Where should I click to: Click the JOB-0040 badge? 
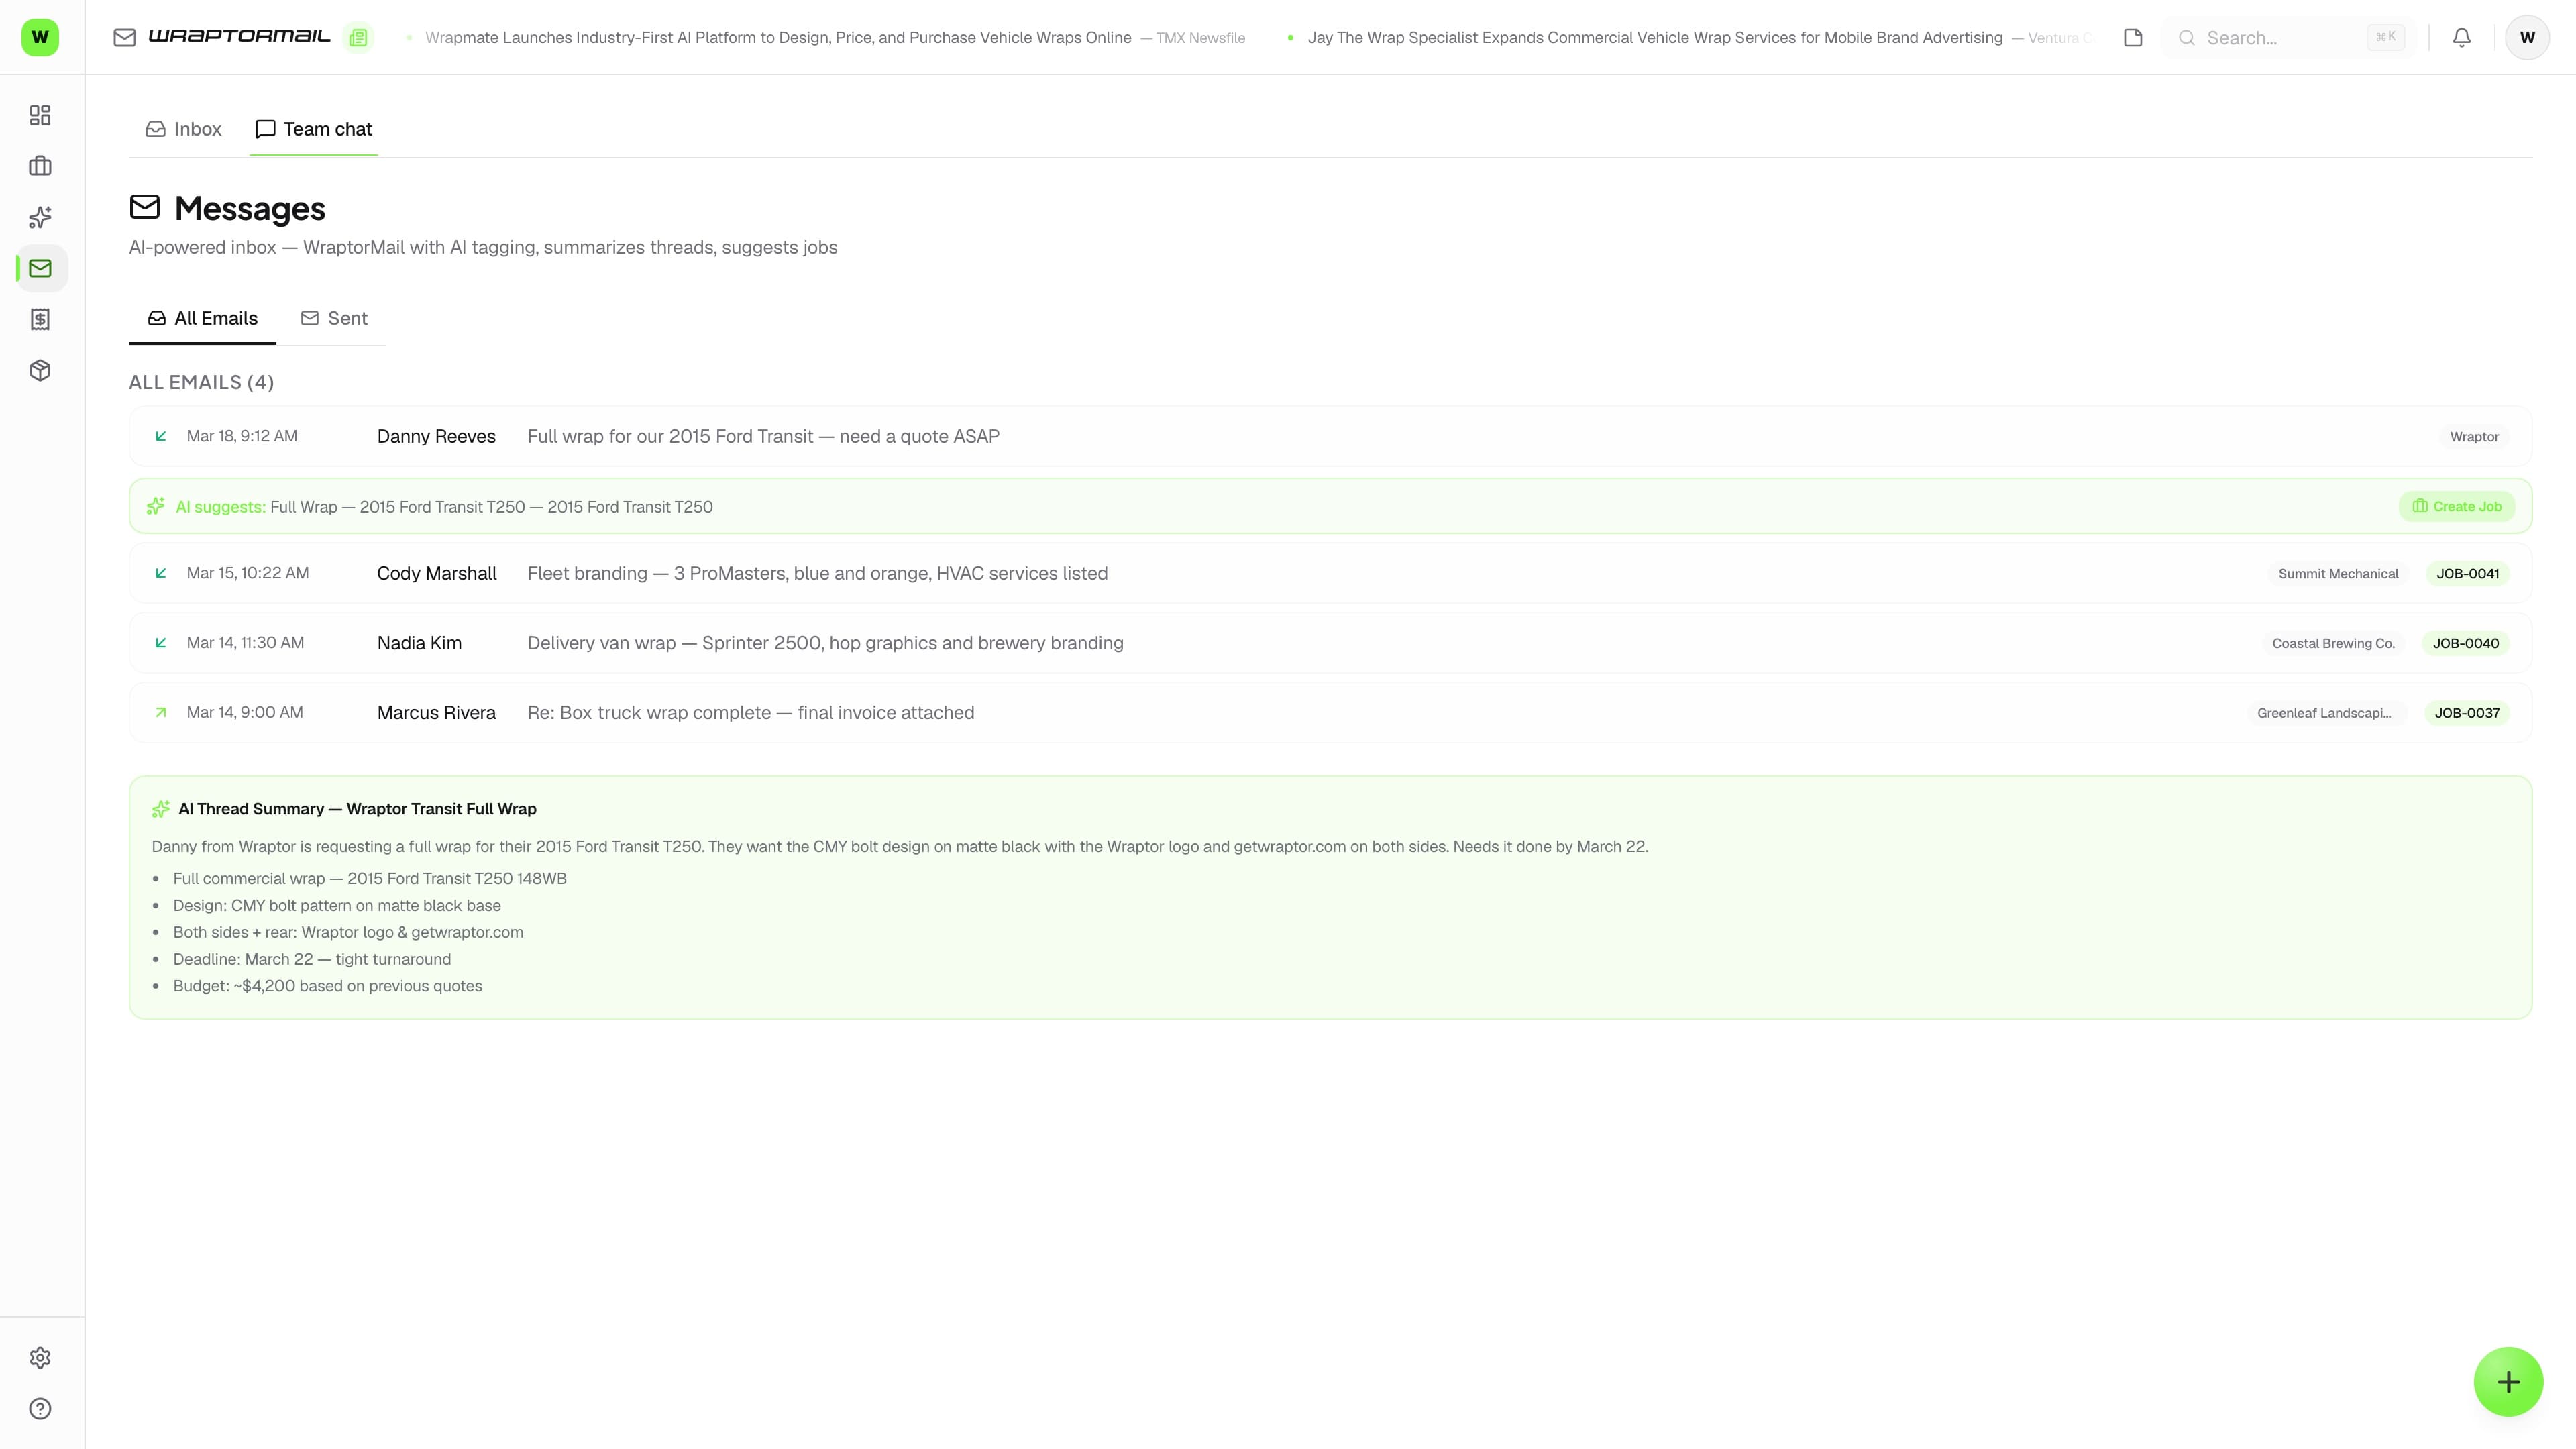2465,644
